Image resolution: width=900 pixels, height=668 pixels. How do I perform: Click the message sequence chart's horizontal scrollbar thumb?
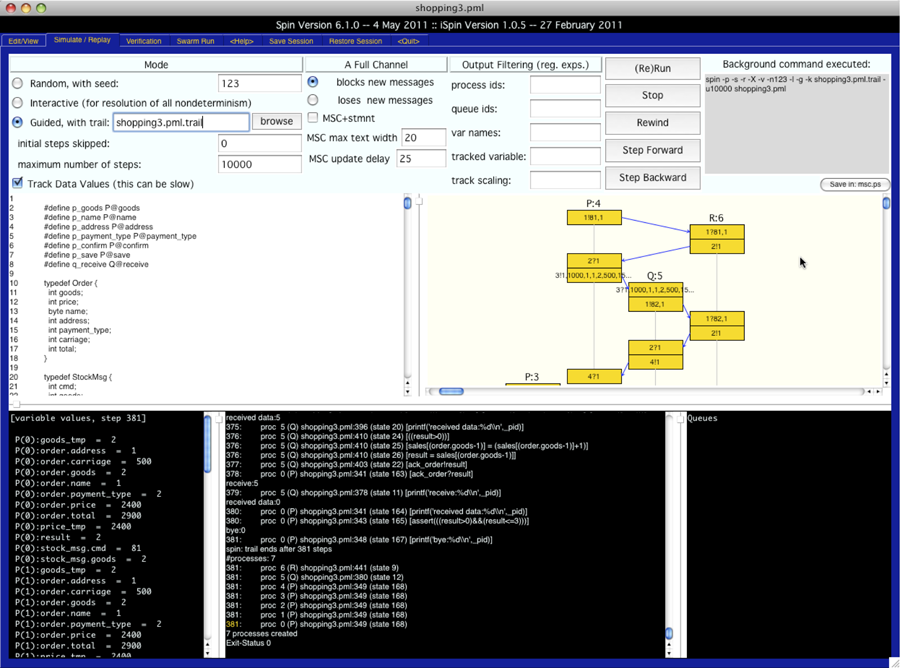click(x=452, y=391)
